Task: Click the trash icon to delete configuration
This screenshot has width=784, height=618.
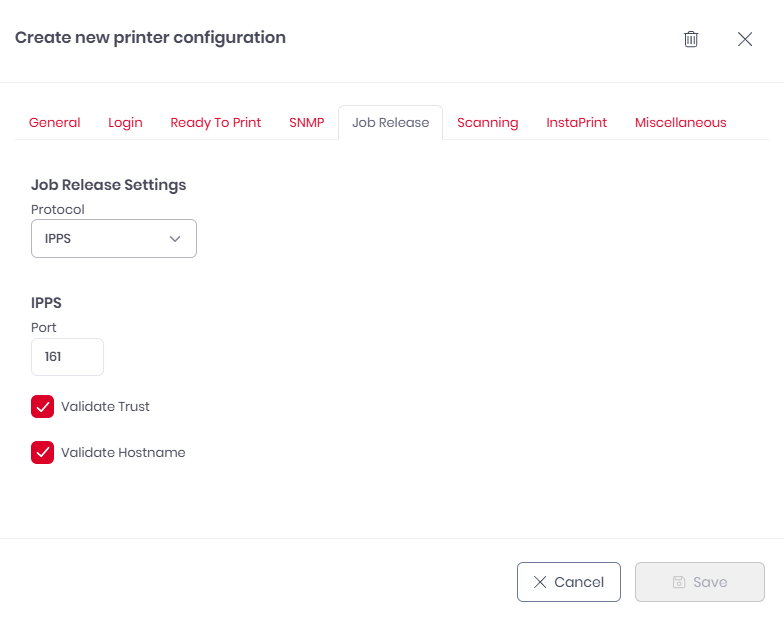Action: click(691, 39)
